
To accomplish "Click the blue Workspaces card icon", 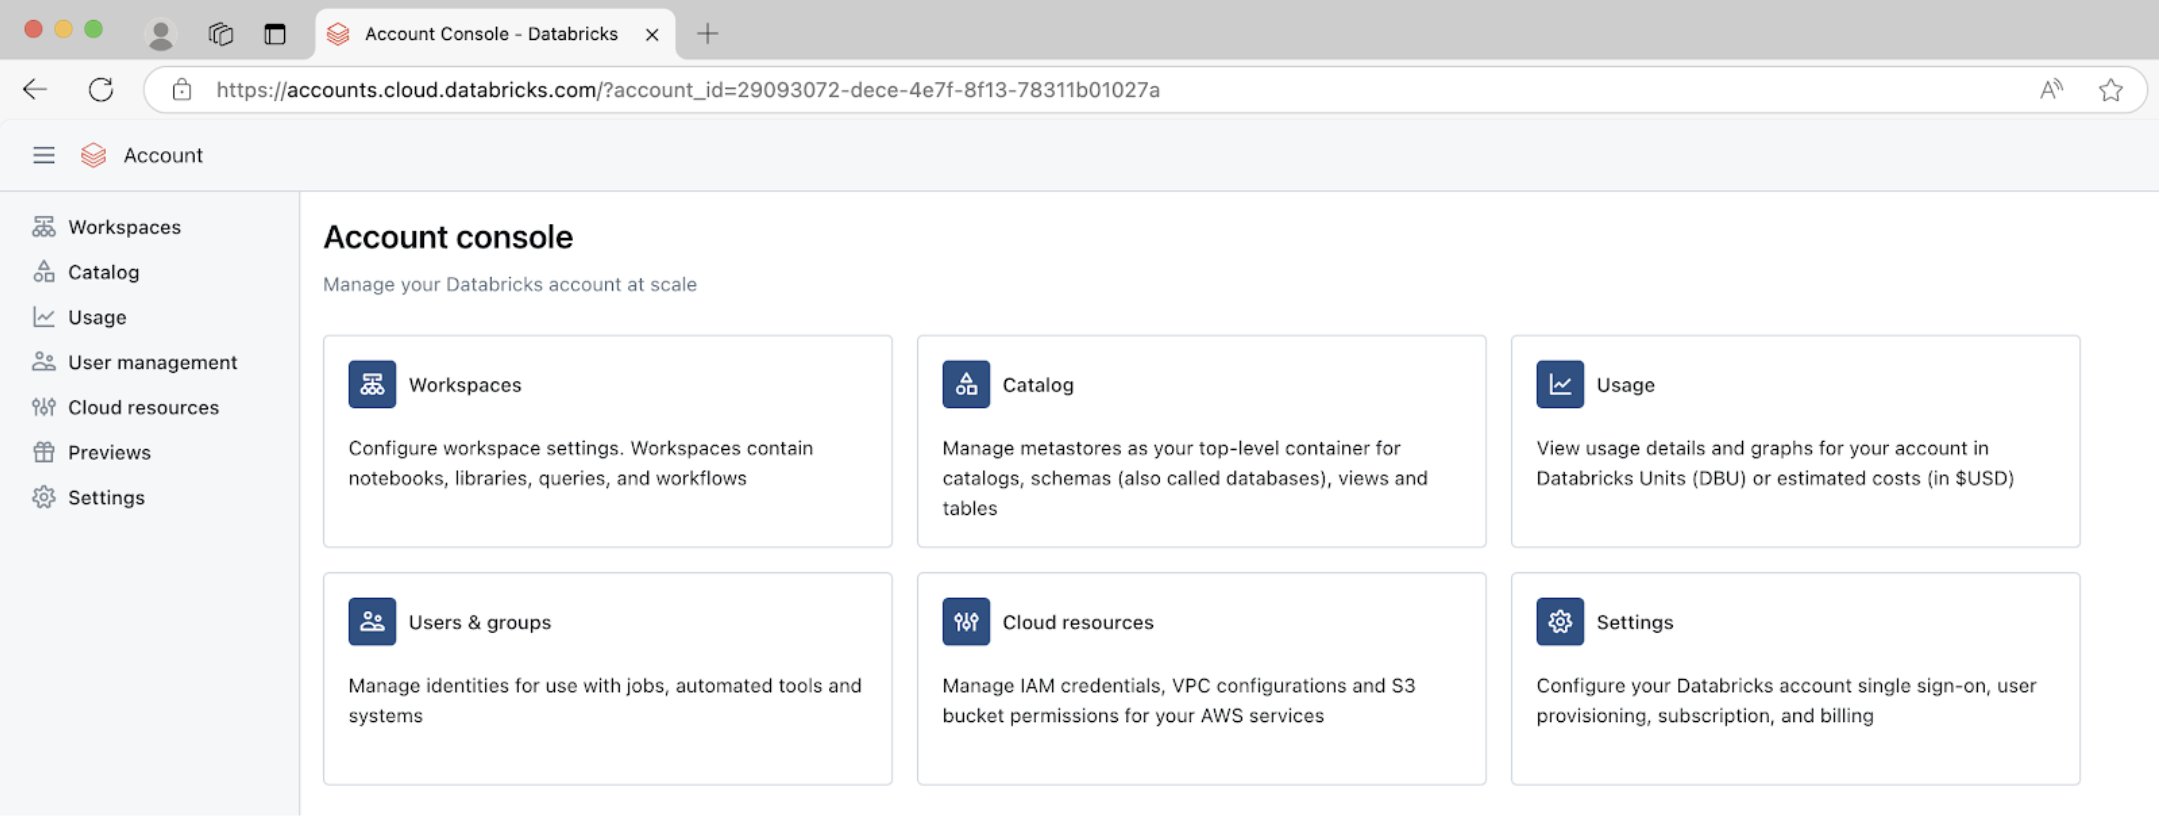I will [x=372, y=384].
